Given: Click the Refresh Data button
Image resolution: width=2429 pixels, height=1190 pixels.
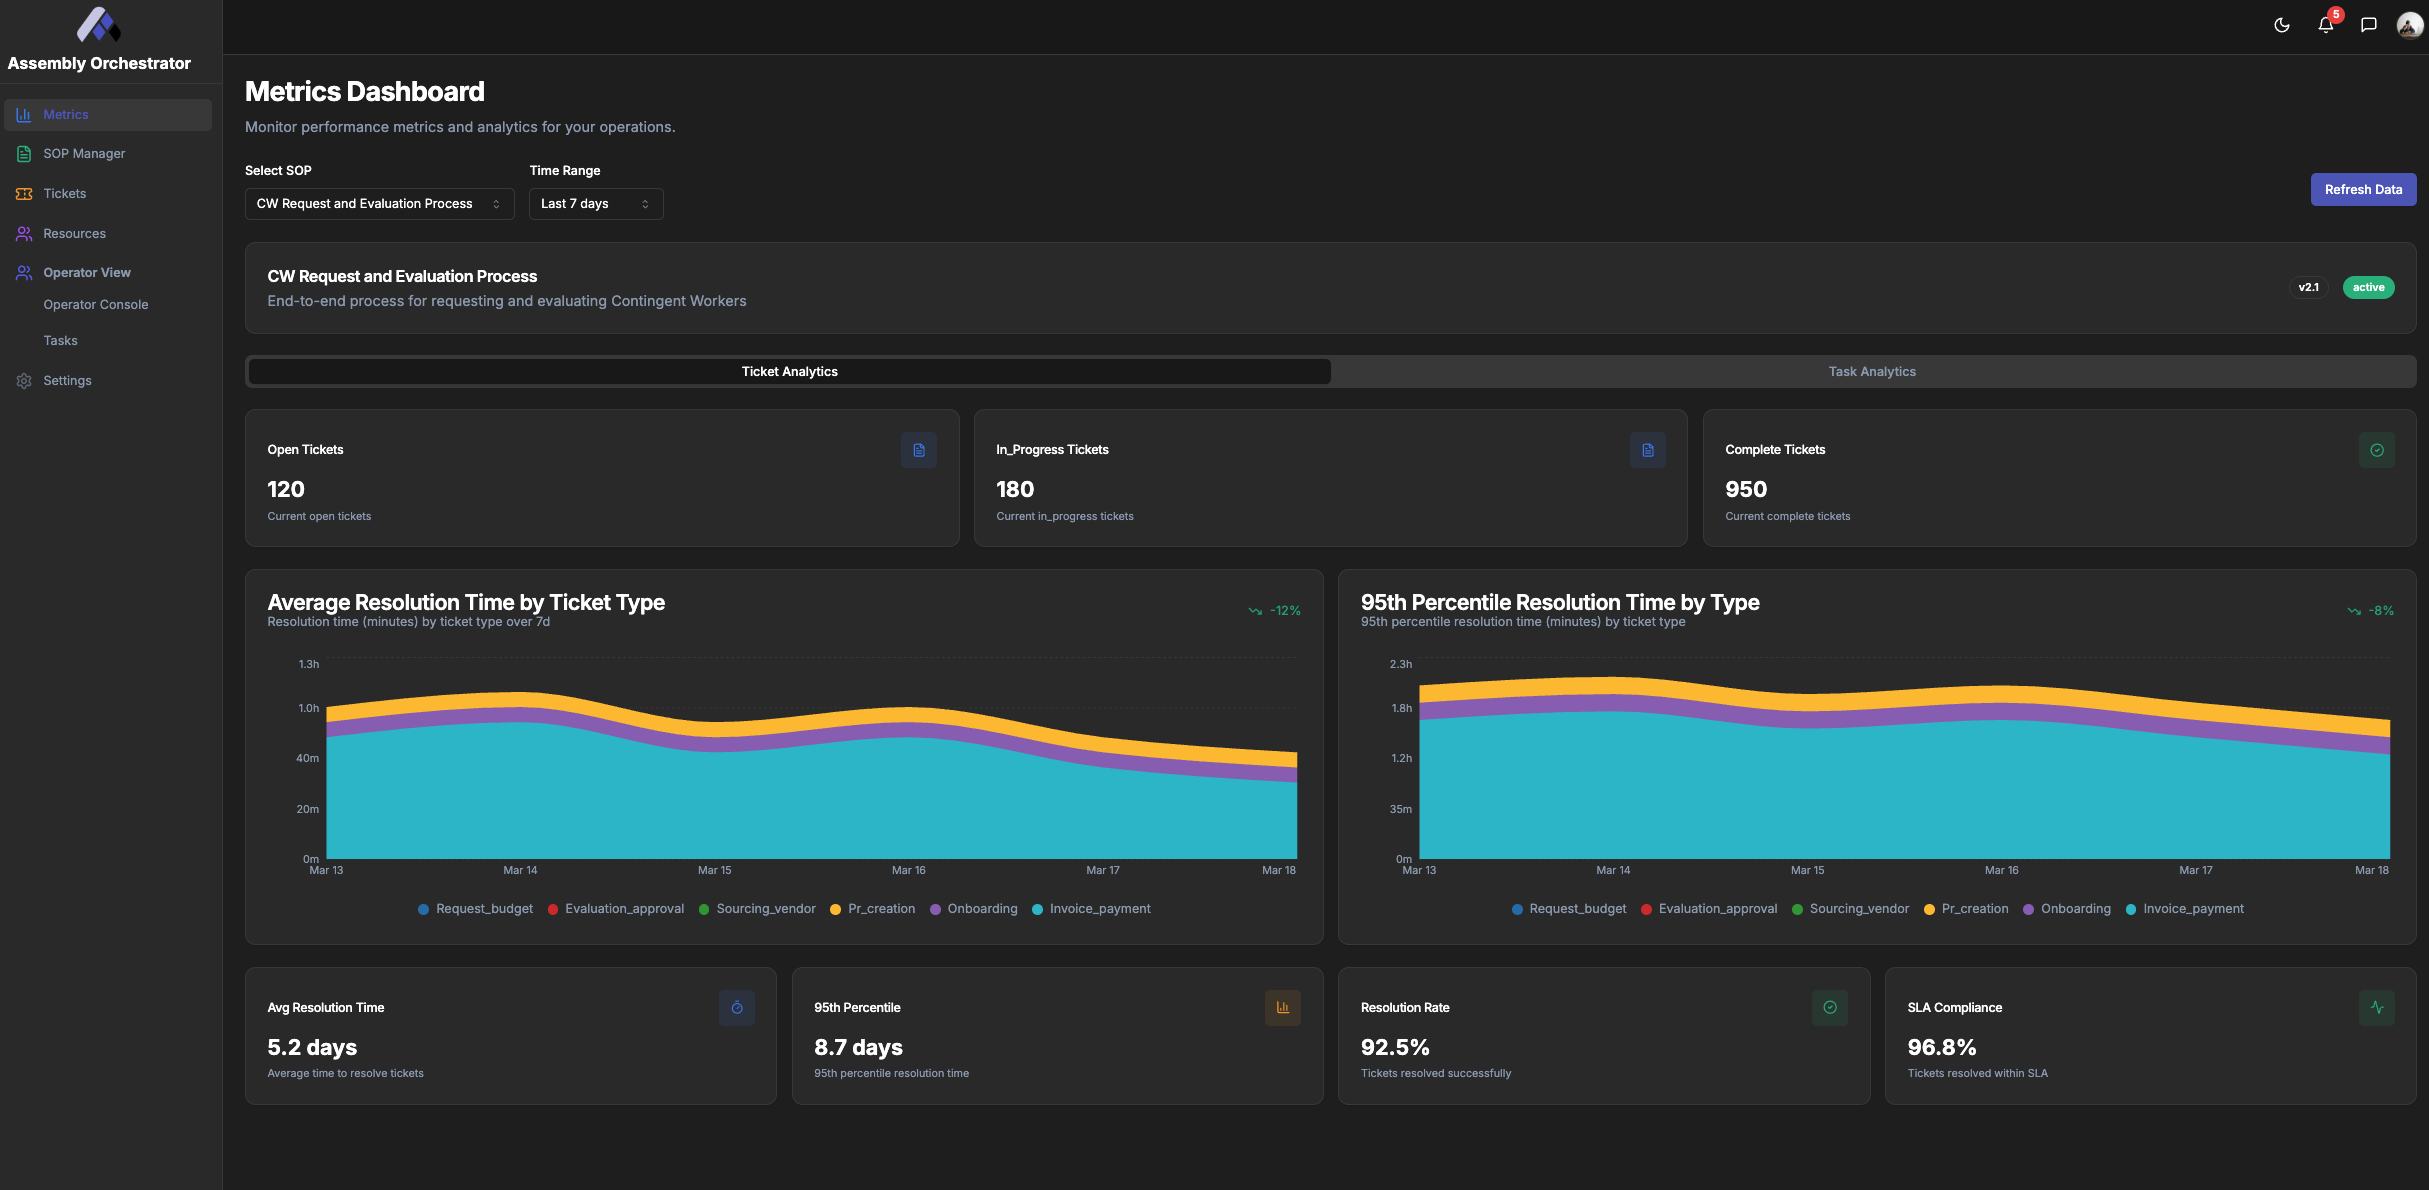Looking at the screenshot, I should pyautogui.click(x=2362, y=190).
